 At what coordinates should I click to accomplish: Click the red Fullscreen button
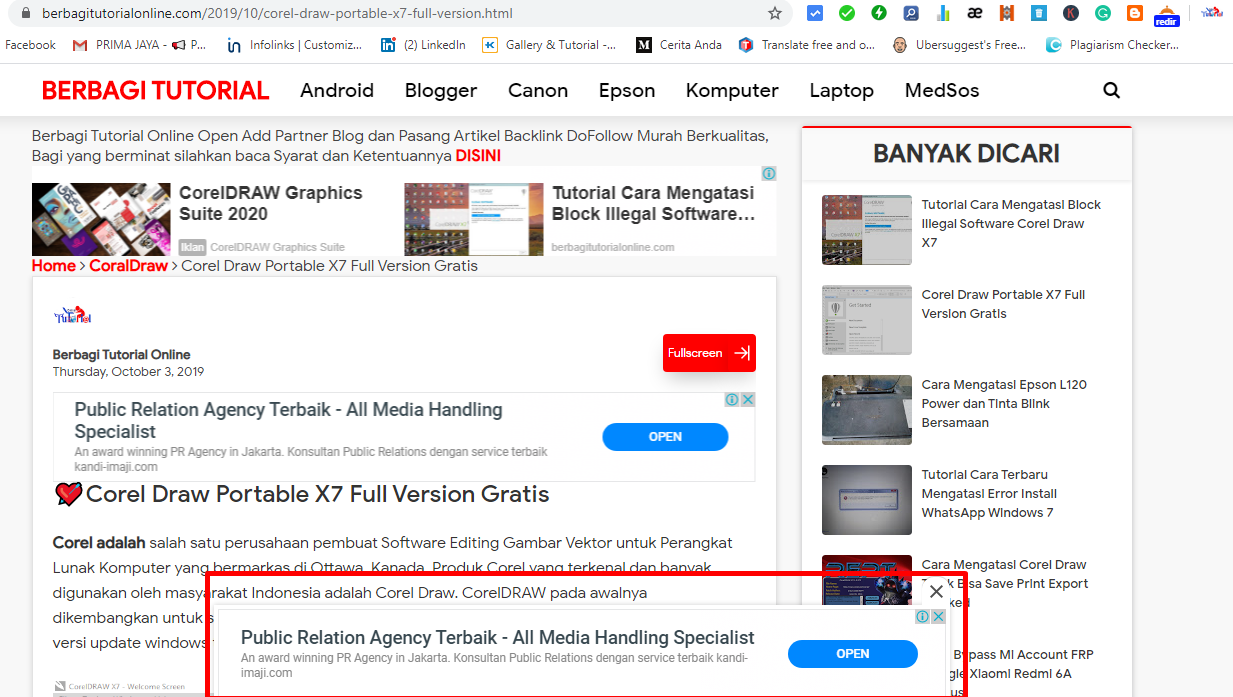tap(709, 353)
